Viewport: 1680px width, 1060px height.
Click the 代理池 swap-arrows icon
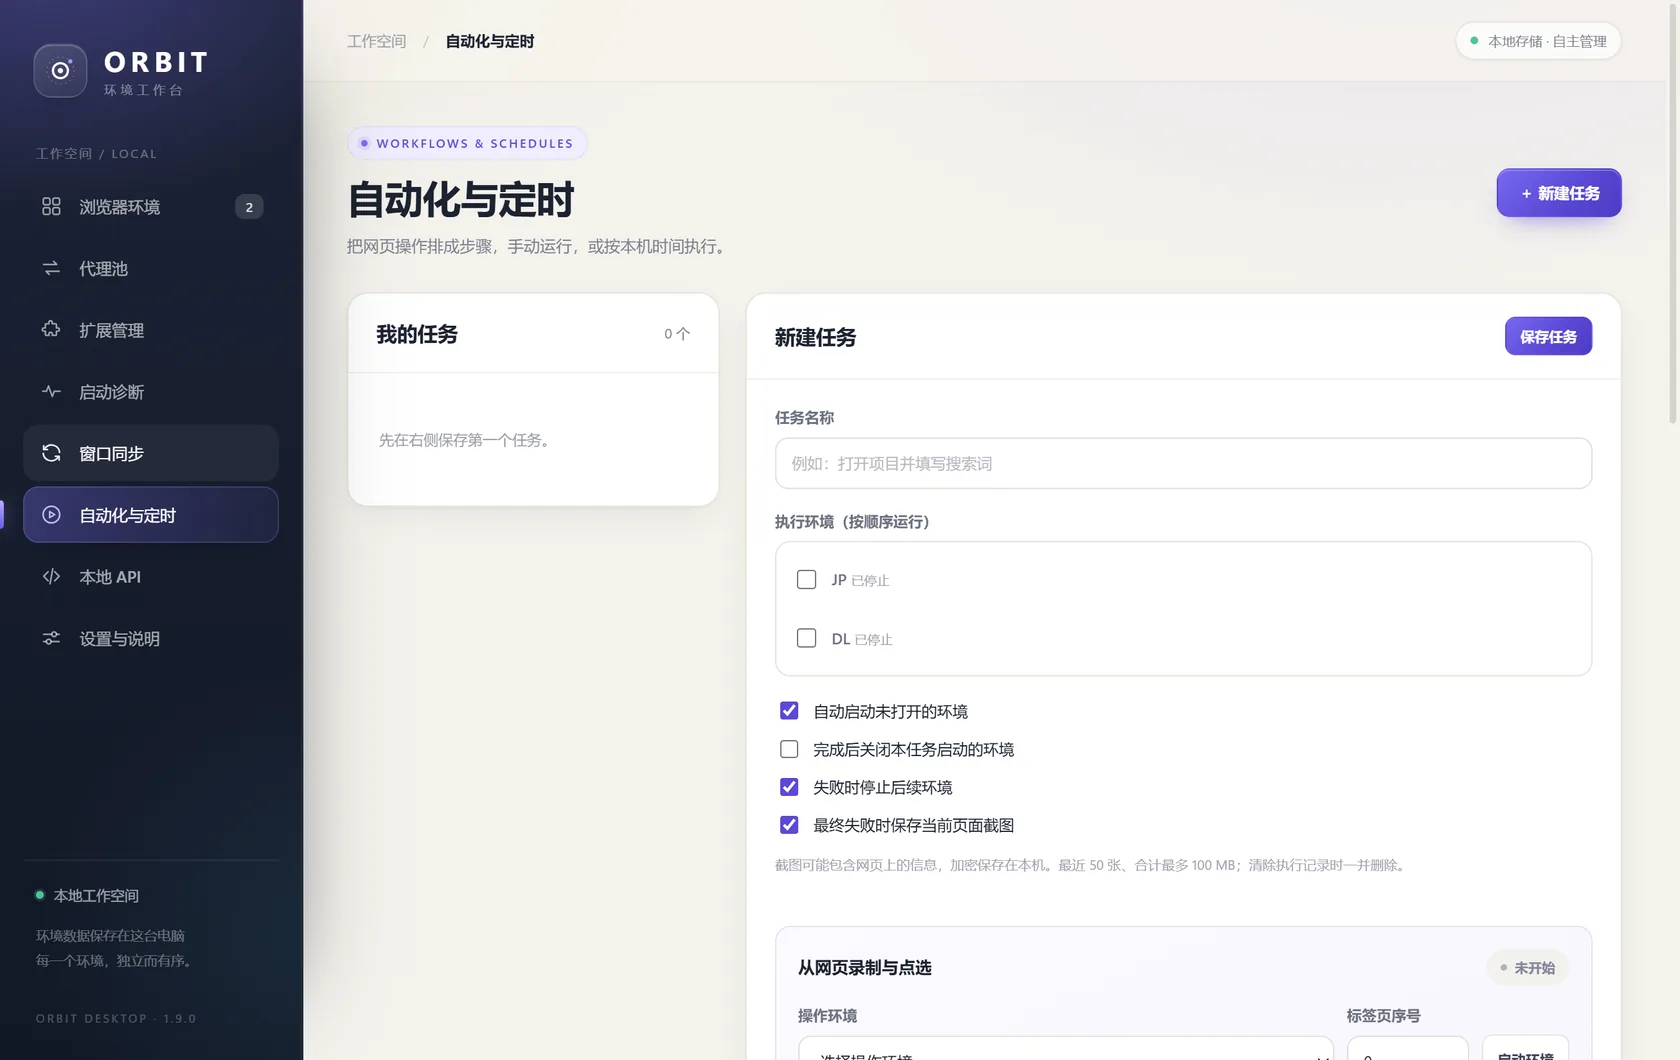51,268
